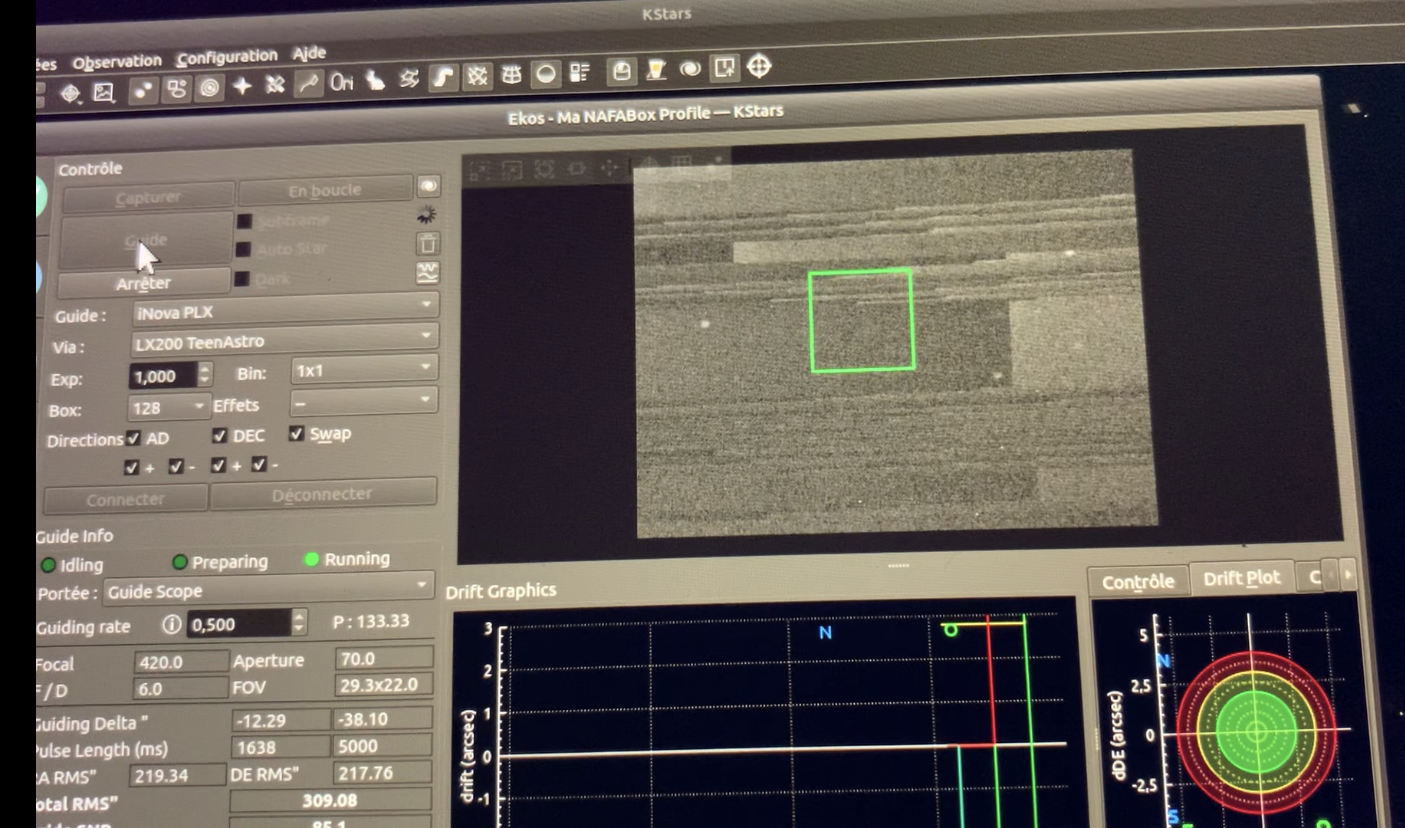Toggle the four-pointed sparkle toolbar icon
1405x828 pixels.
(x=241, y=87)
